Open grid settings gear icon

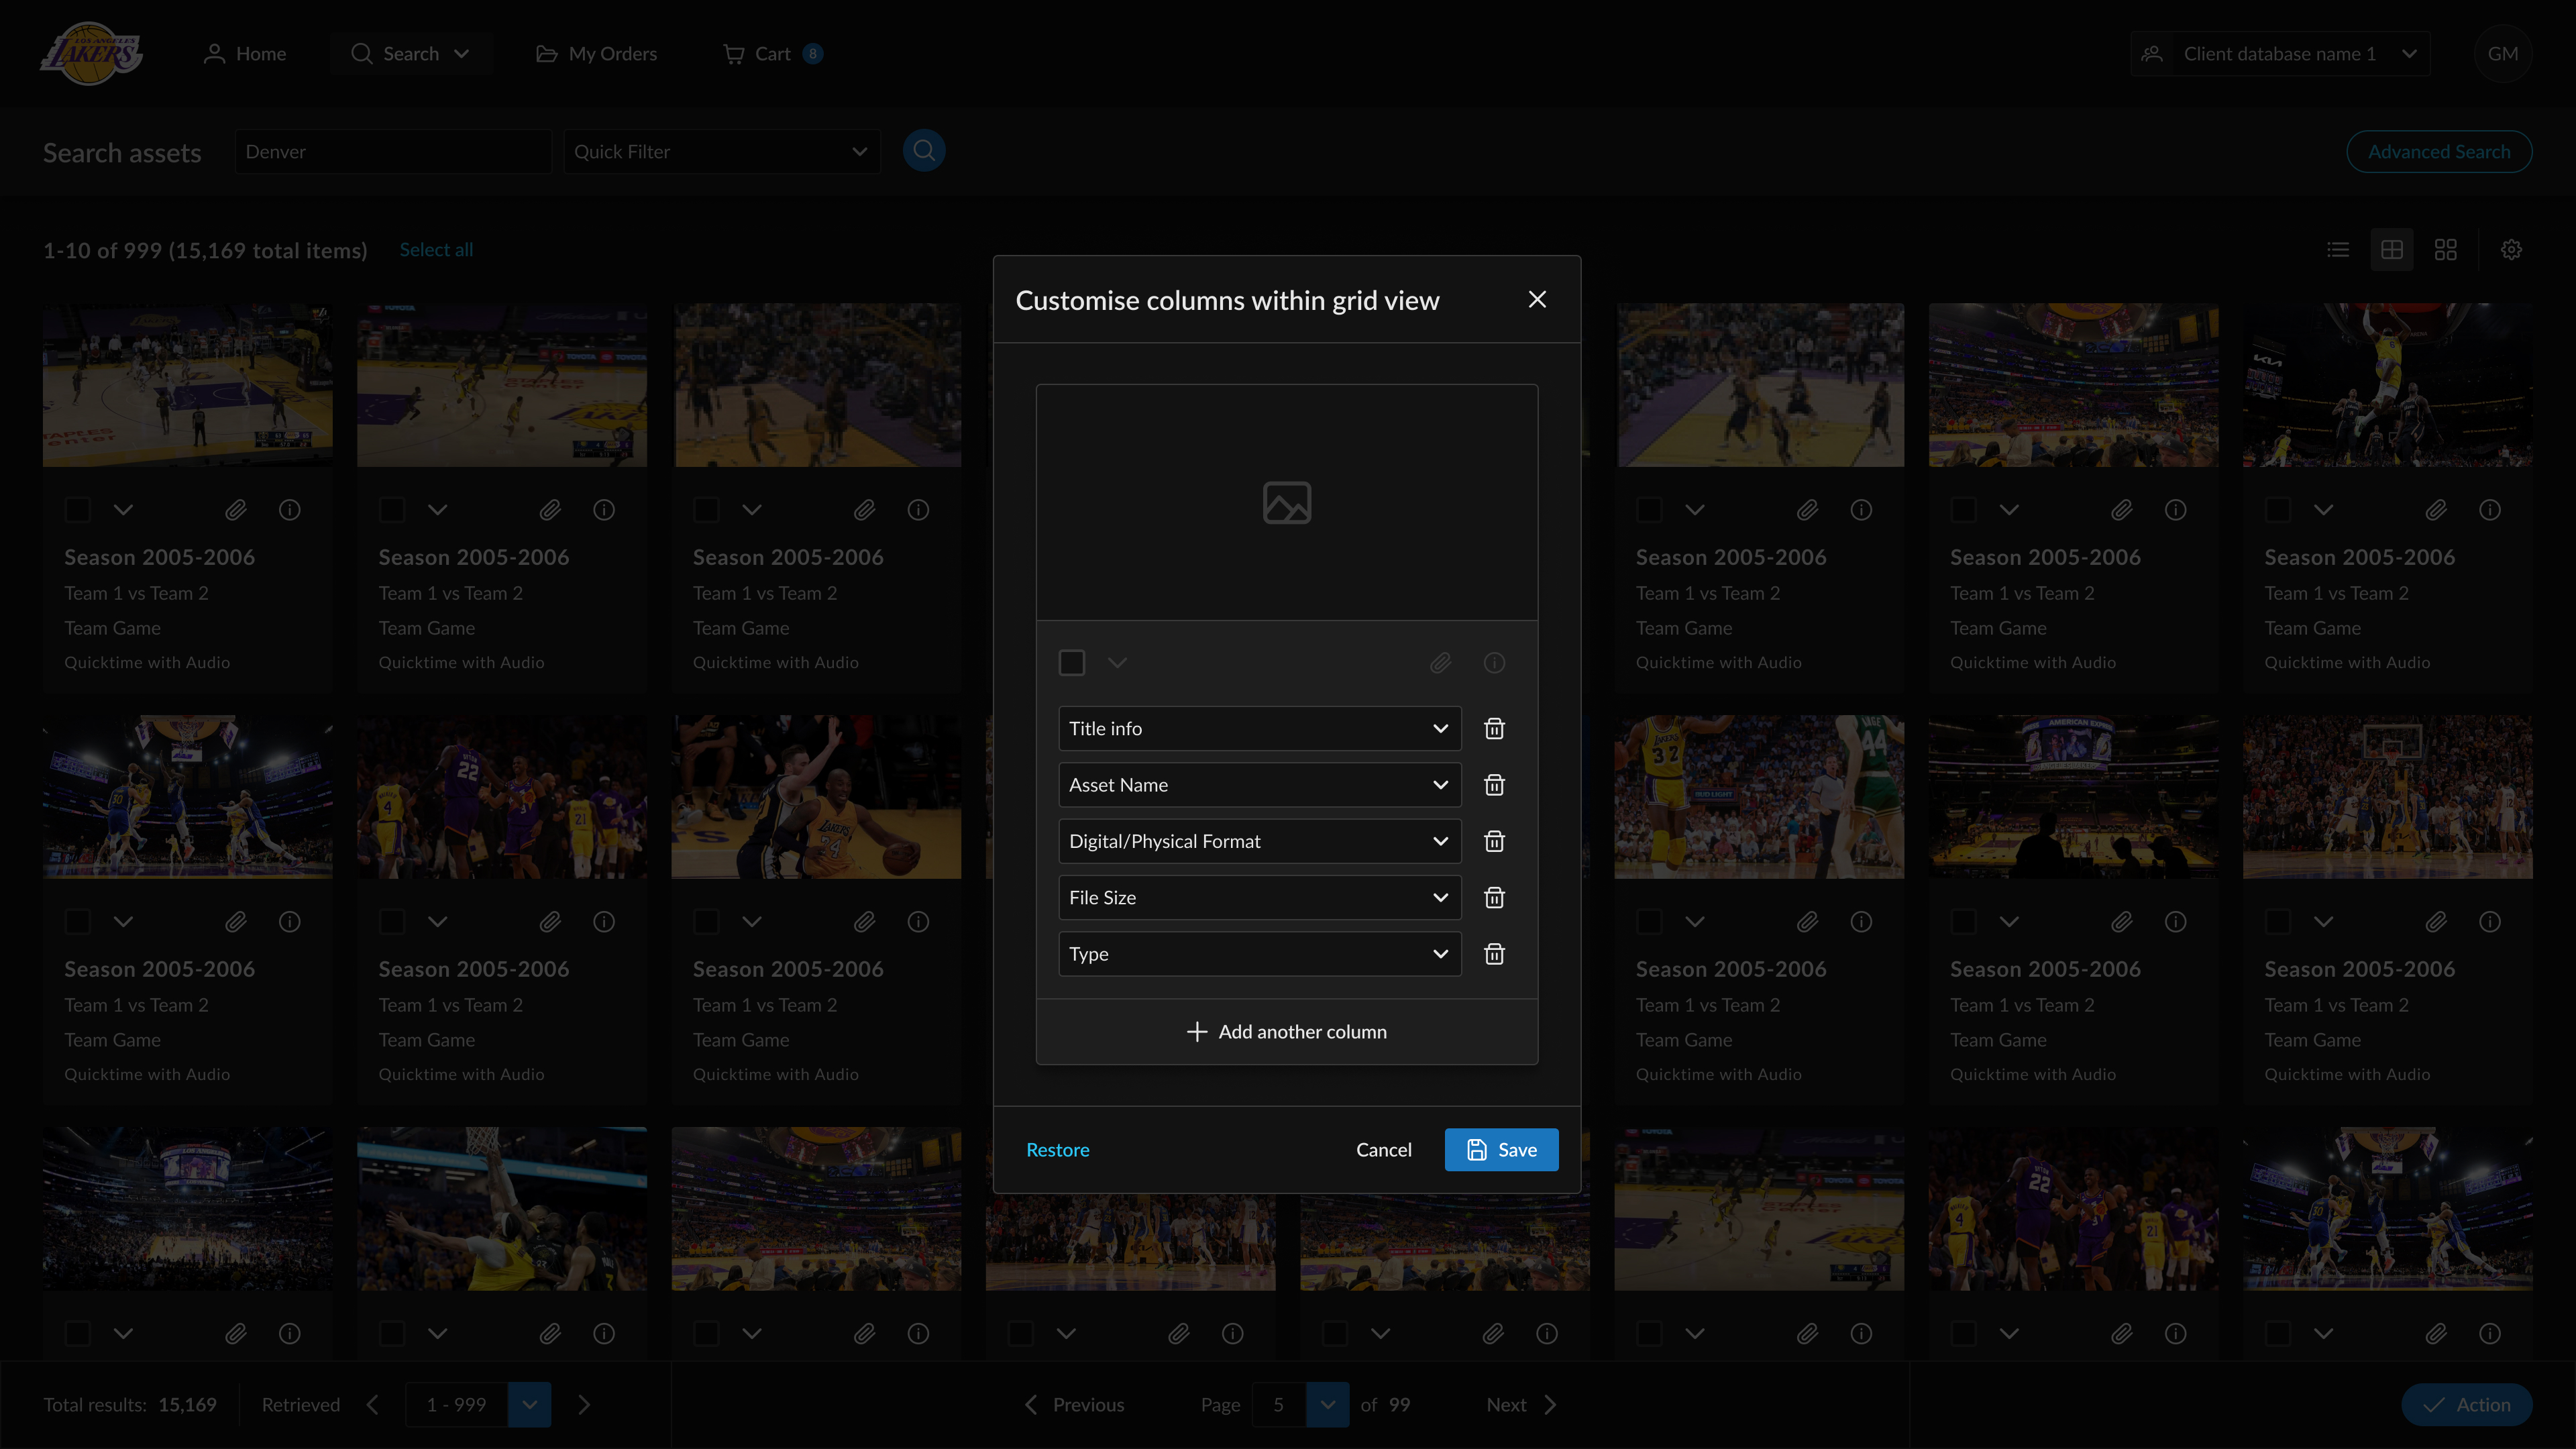click(2511, 250)
